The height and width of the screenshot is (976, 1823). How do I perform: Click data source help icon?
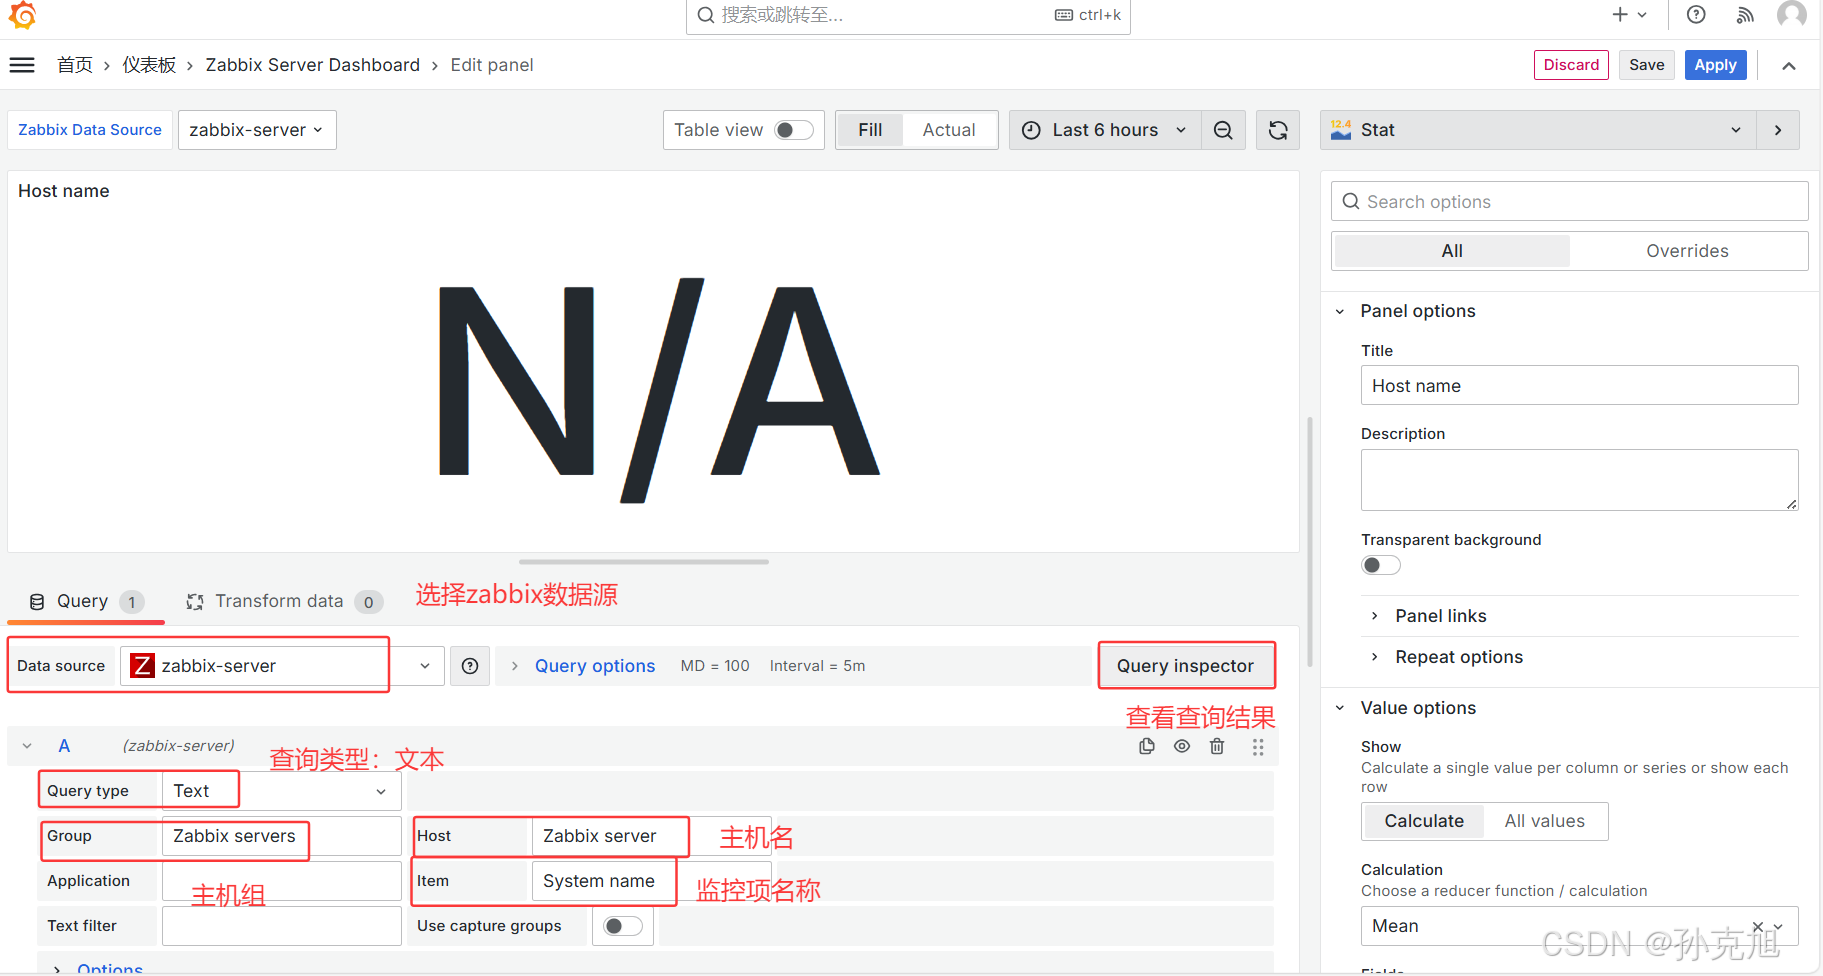[x=470, y=666]
